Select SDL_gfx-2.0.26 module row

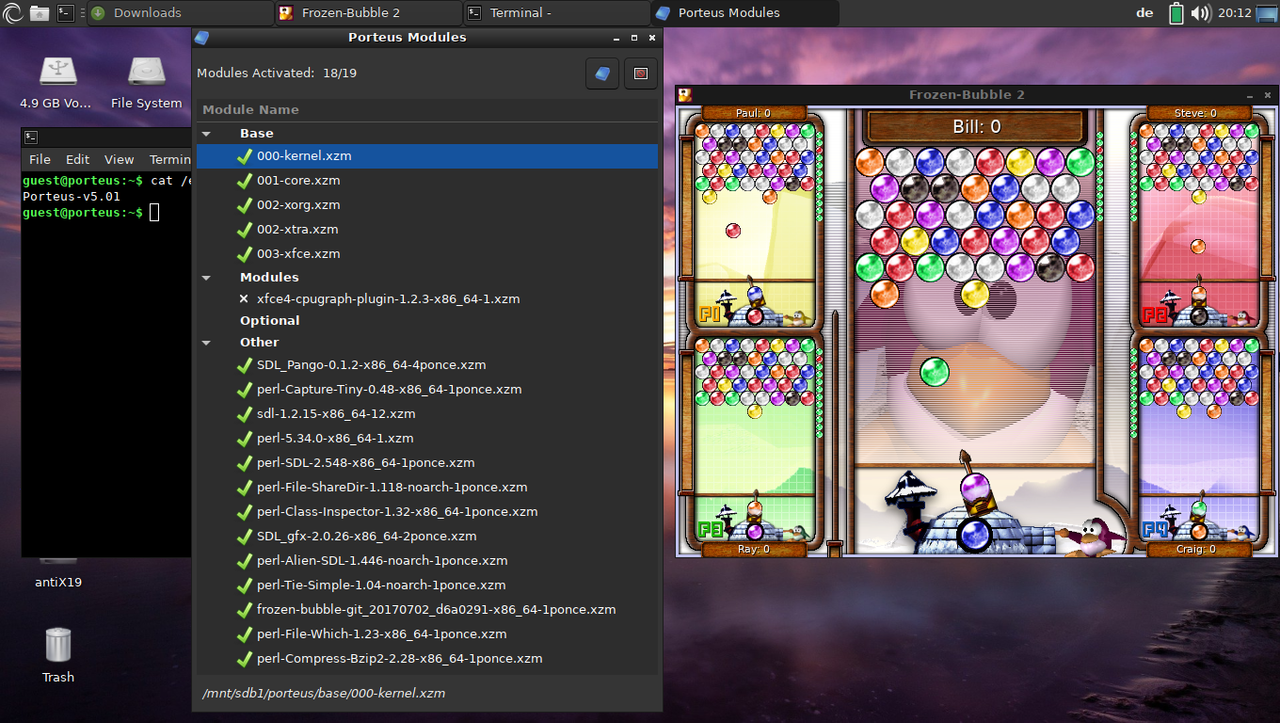pyautogui.click(x=428, y=536)
